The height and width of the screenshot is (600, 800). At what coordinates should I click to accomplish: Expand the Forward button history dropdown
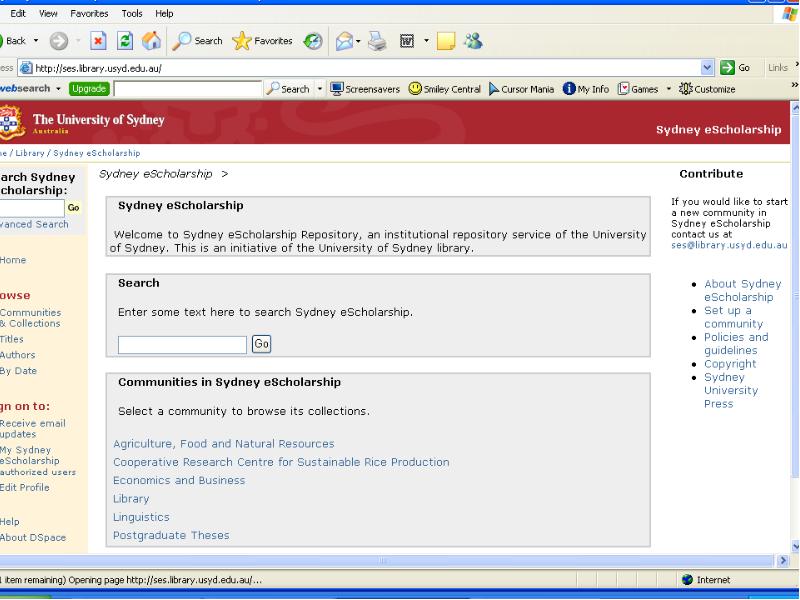point(78,41)
